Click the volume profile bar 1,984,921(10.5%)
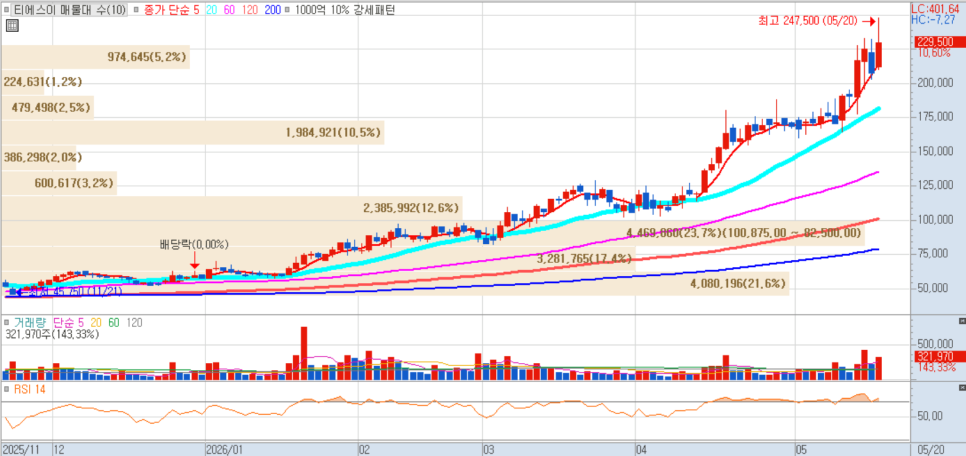The height and width of the screenshot is (456, 966). pyautogui.click(x=193, y=132)
